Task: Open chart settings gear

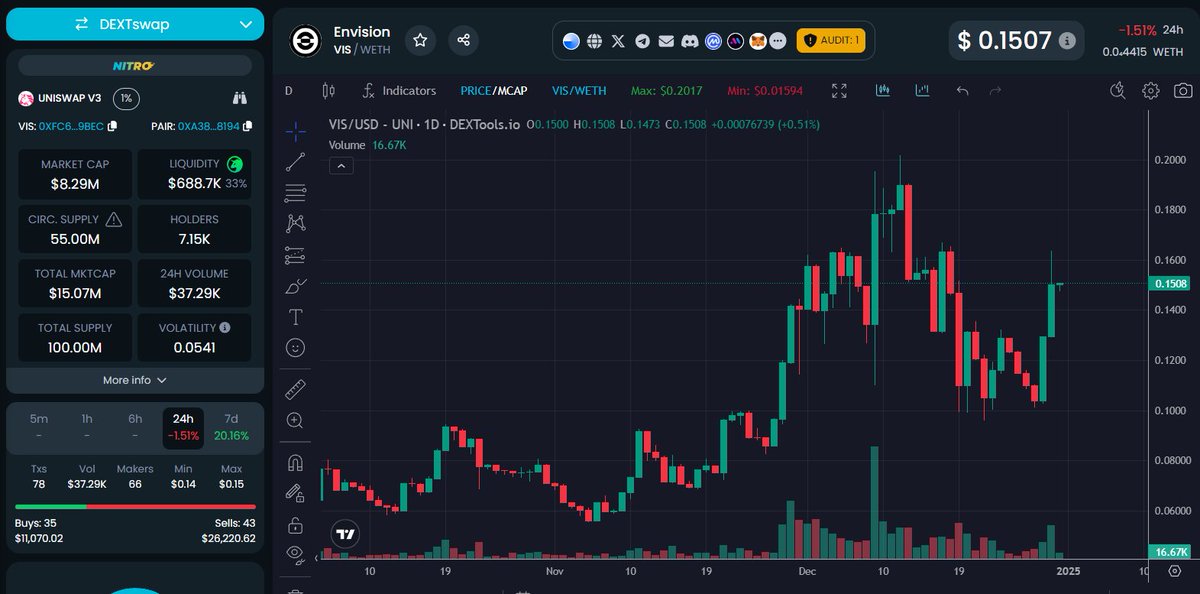Action: [1151, 91]
